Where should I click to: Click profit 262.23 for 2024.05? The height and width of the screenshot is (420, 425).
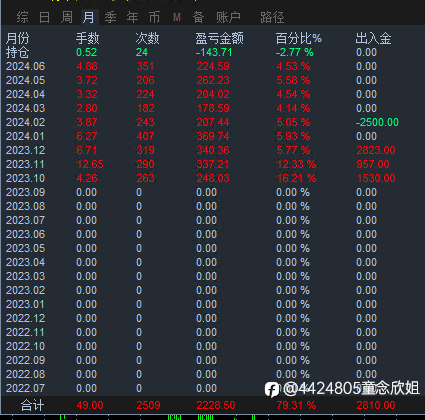tap(213, 80)
